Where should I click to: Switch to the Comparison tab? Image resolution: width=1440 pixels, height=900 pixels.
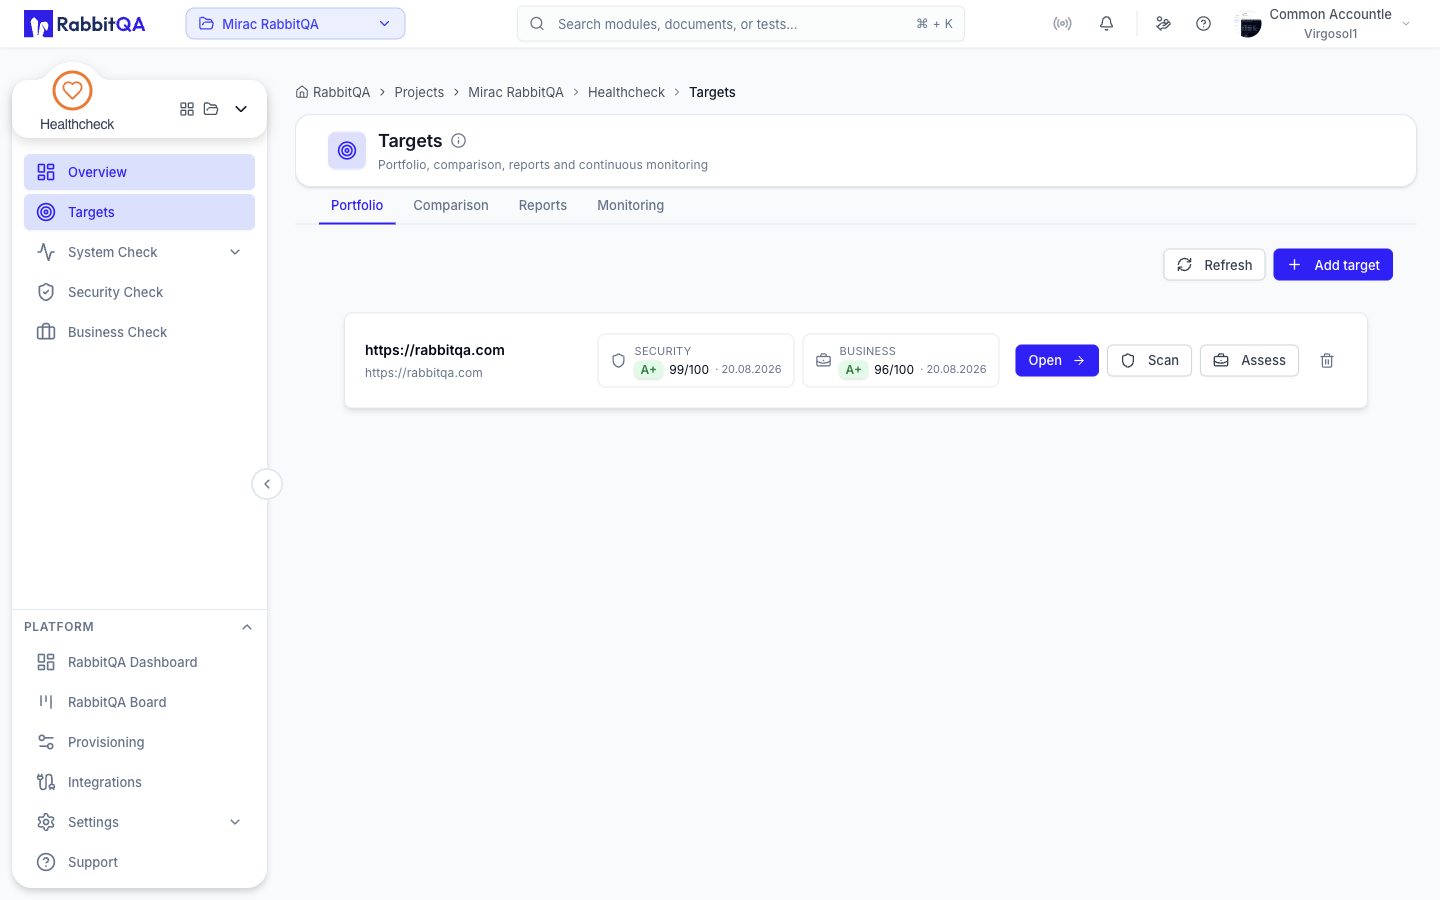coord(451,205)
